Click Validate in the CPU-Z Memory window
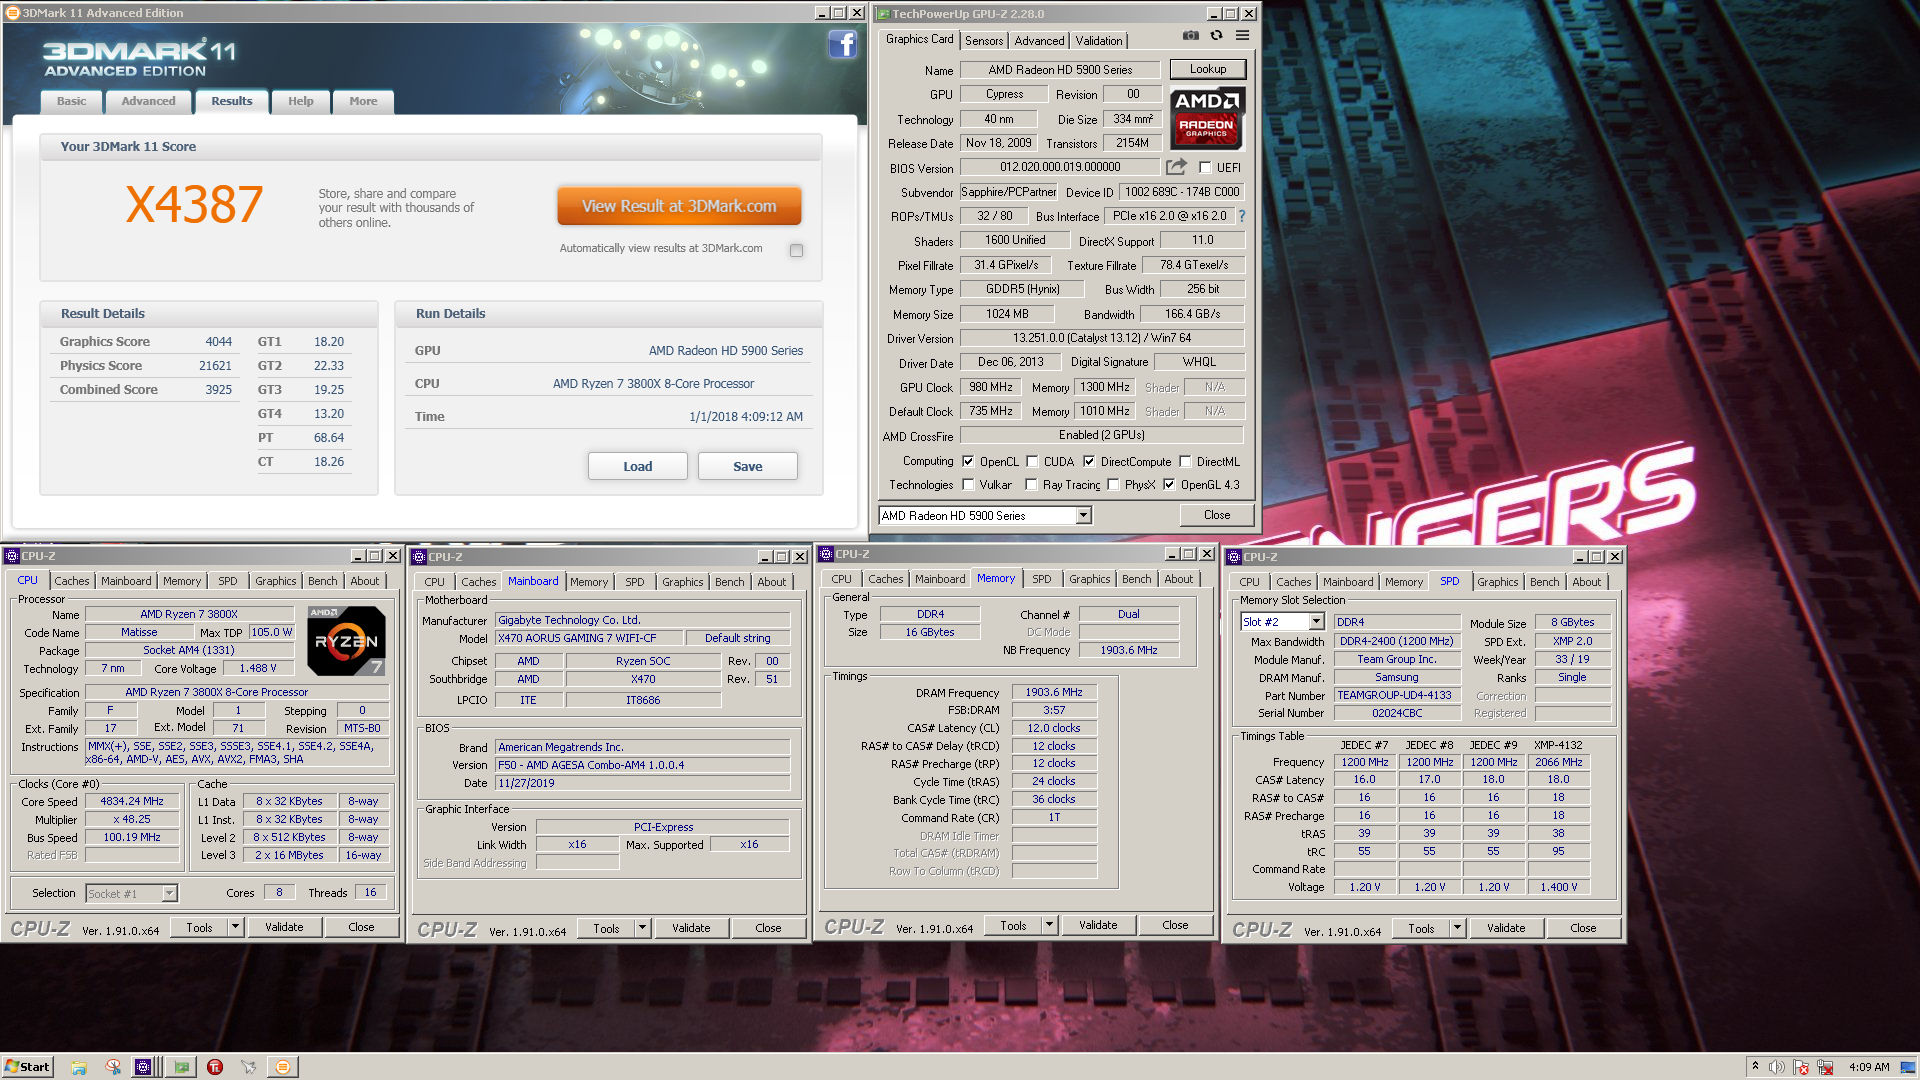Viewport: 1920px width, 1080px height. (1098, 926)
